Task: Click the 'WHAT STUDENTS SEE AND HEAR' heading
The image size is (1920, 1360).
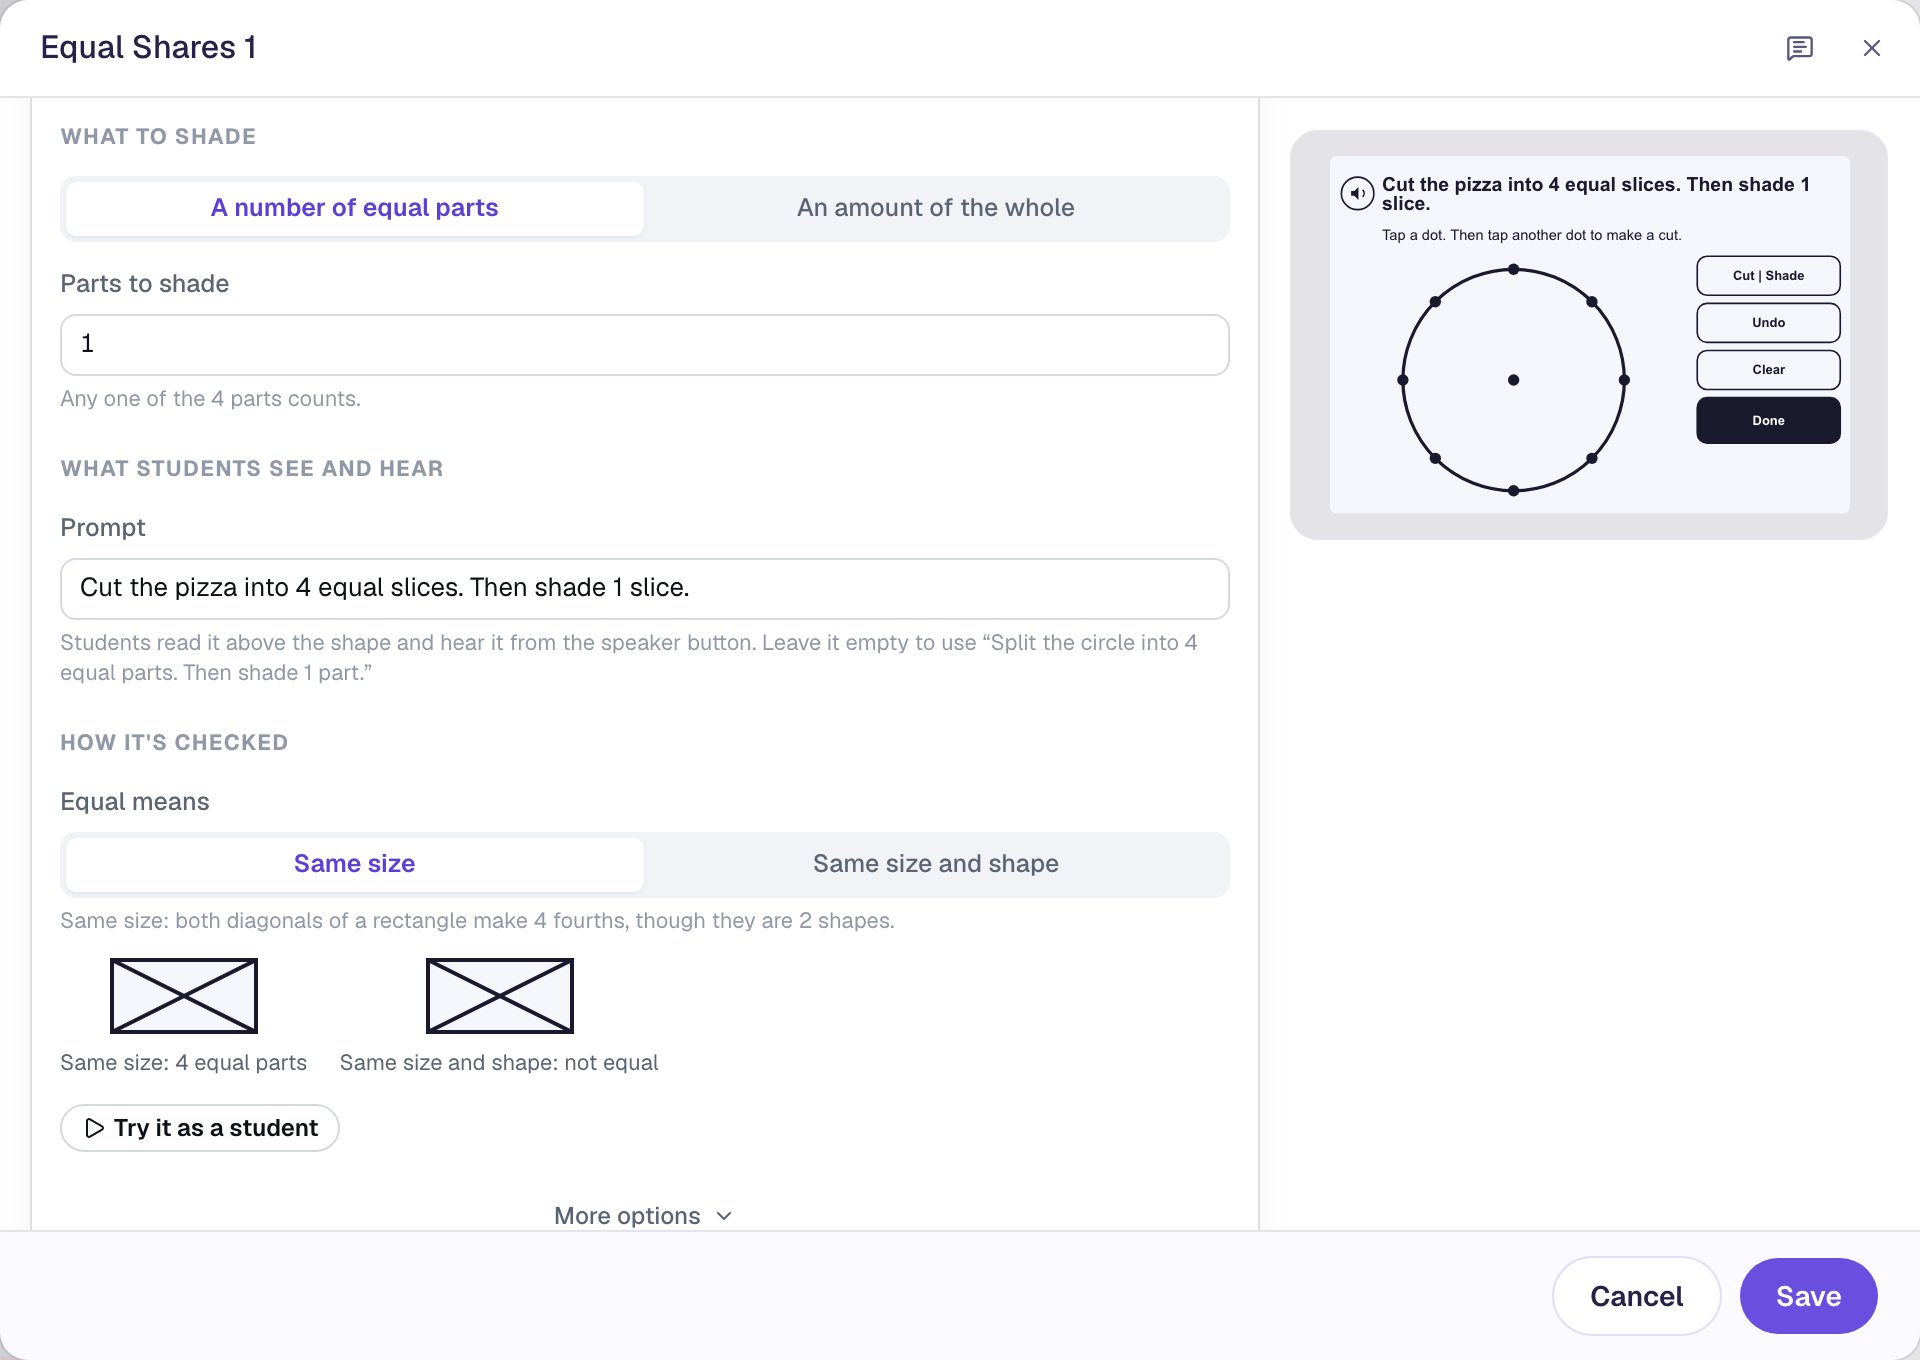Action: tap(252, 469)
